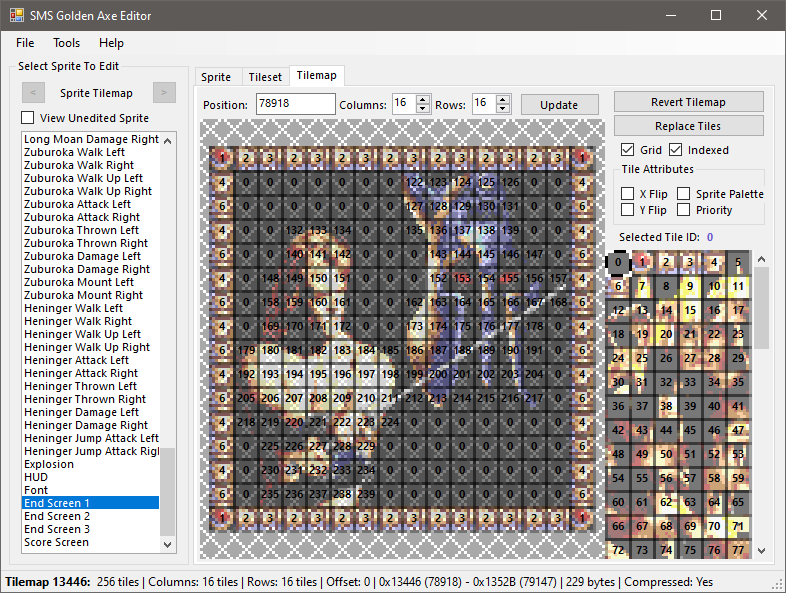Click the Revert Tilemap button

[x=688, y=102]
